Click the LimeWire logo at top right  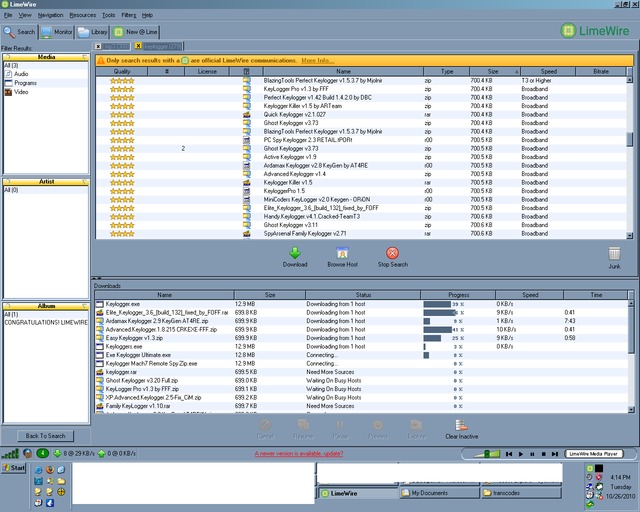point(595,31)
